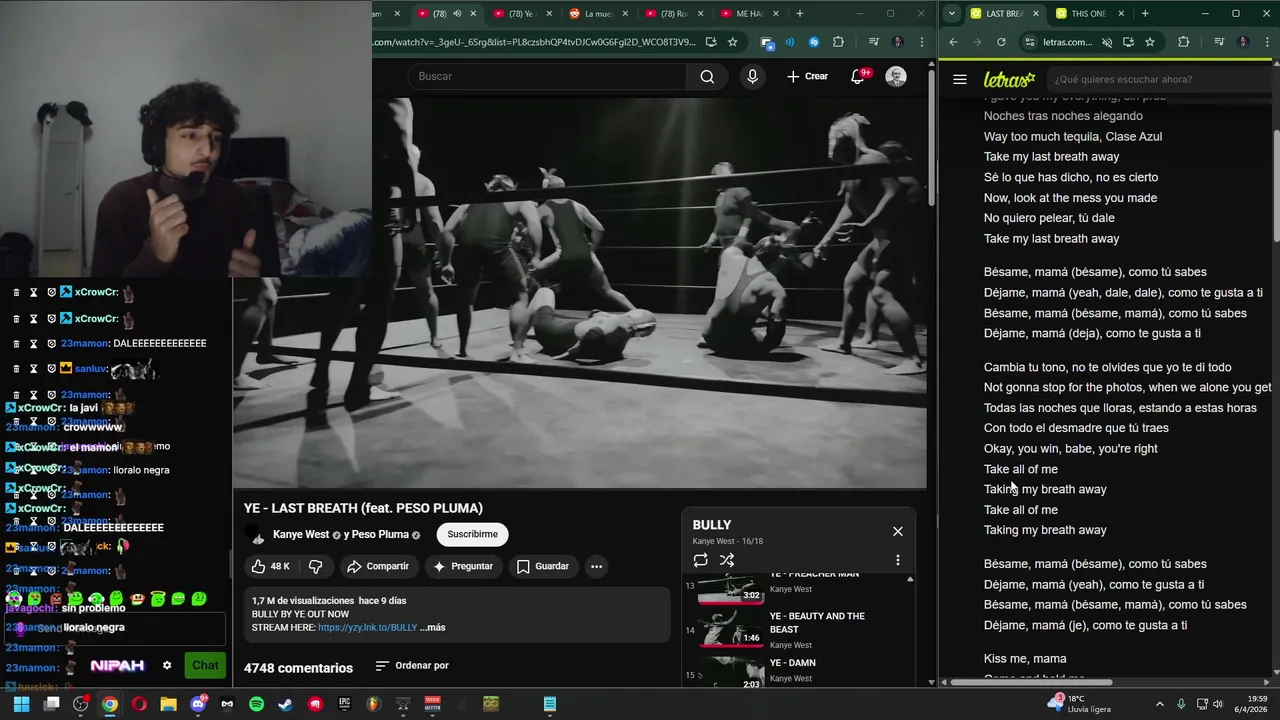1280x720 pixels.
Task: Open extensions puzzle icon in YouTube window
Action: click(x=838, y=42)
